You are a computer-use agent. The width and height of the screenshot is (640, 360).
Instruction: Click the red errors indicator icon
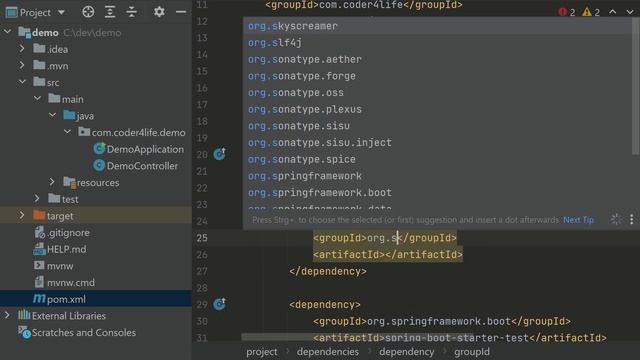[x=563, y=12]
